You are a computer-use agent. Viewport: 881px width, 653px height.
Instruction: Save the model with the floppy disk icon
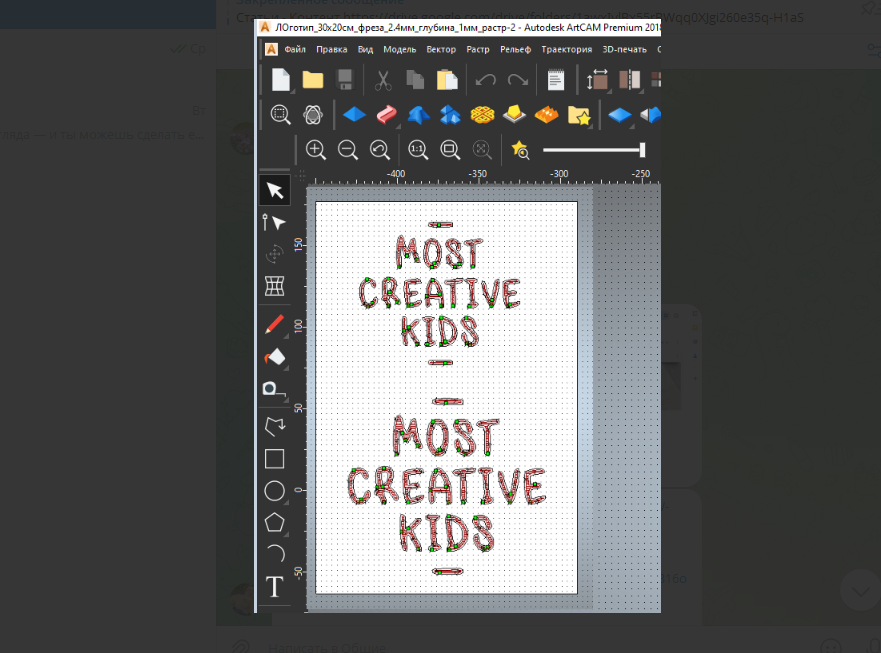tap(344, 80)
